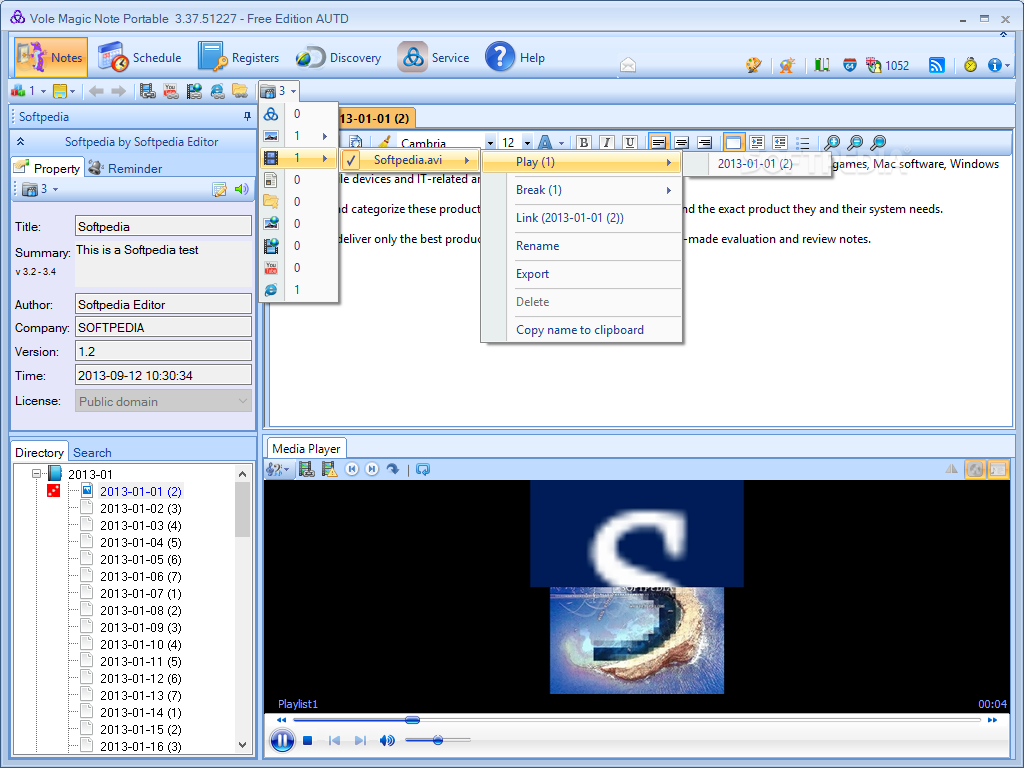
Task: Click the 64 shield icon
Action: click(x=850, y=65)
